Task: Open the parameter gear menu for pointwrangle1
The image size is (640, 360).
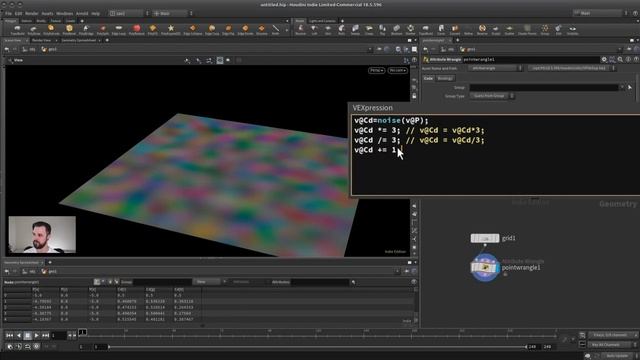Action: pyautogui.click(x=604, y=60)
